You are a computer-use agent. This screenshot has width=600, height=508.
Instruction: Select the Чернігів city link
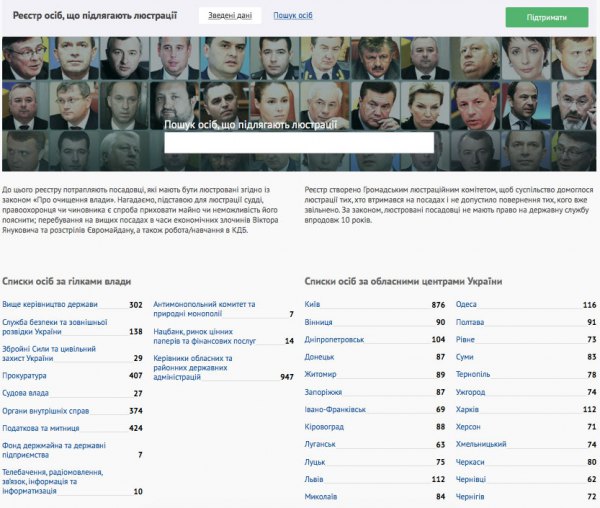tap(470, 497)
